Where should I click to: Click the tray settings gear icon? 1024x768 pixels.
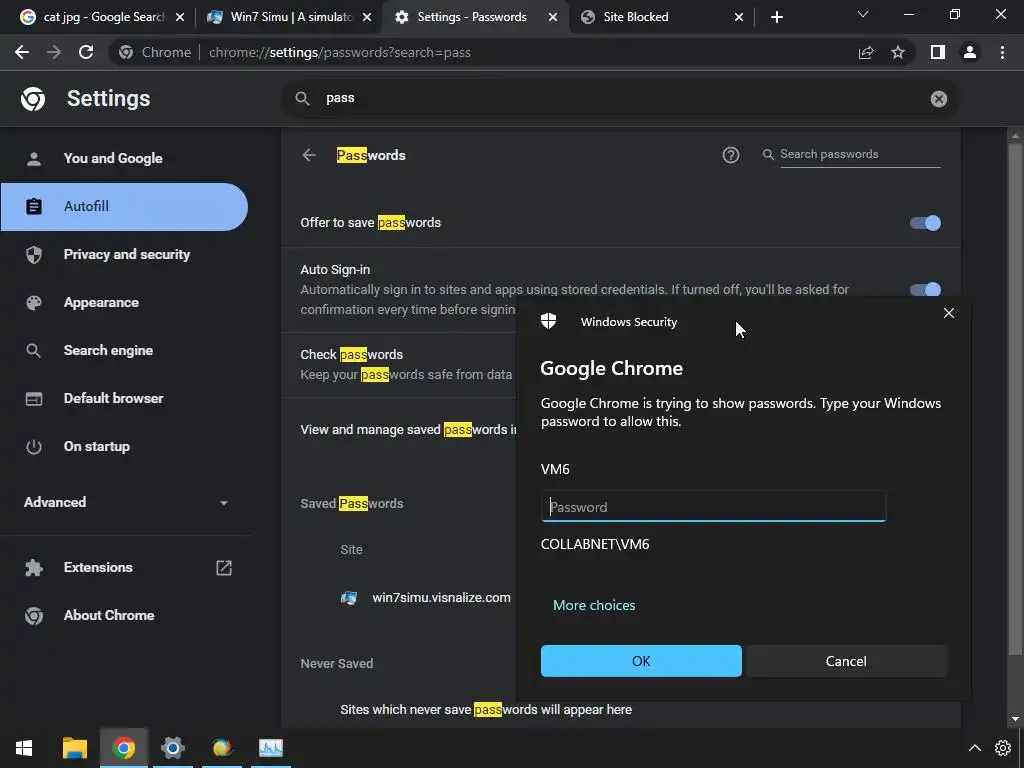coord(1003,748)
